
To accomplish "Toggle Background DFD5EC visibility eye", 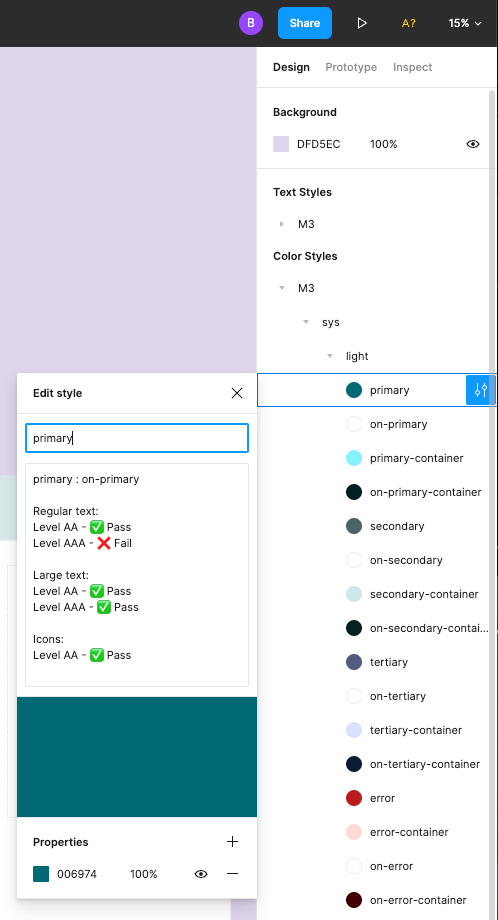I will (473, 144).
